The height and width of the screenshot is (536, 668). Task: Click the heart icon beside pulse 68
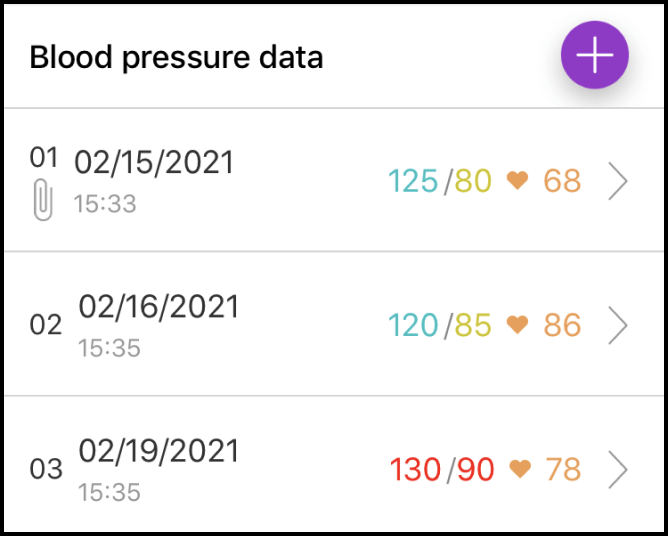pyautogui.click(x=517, y=181)
